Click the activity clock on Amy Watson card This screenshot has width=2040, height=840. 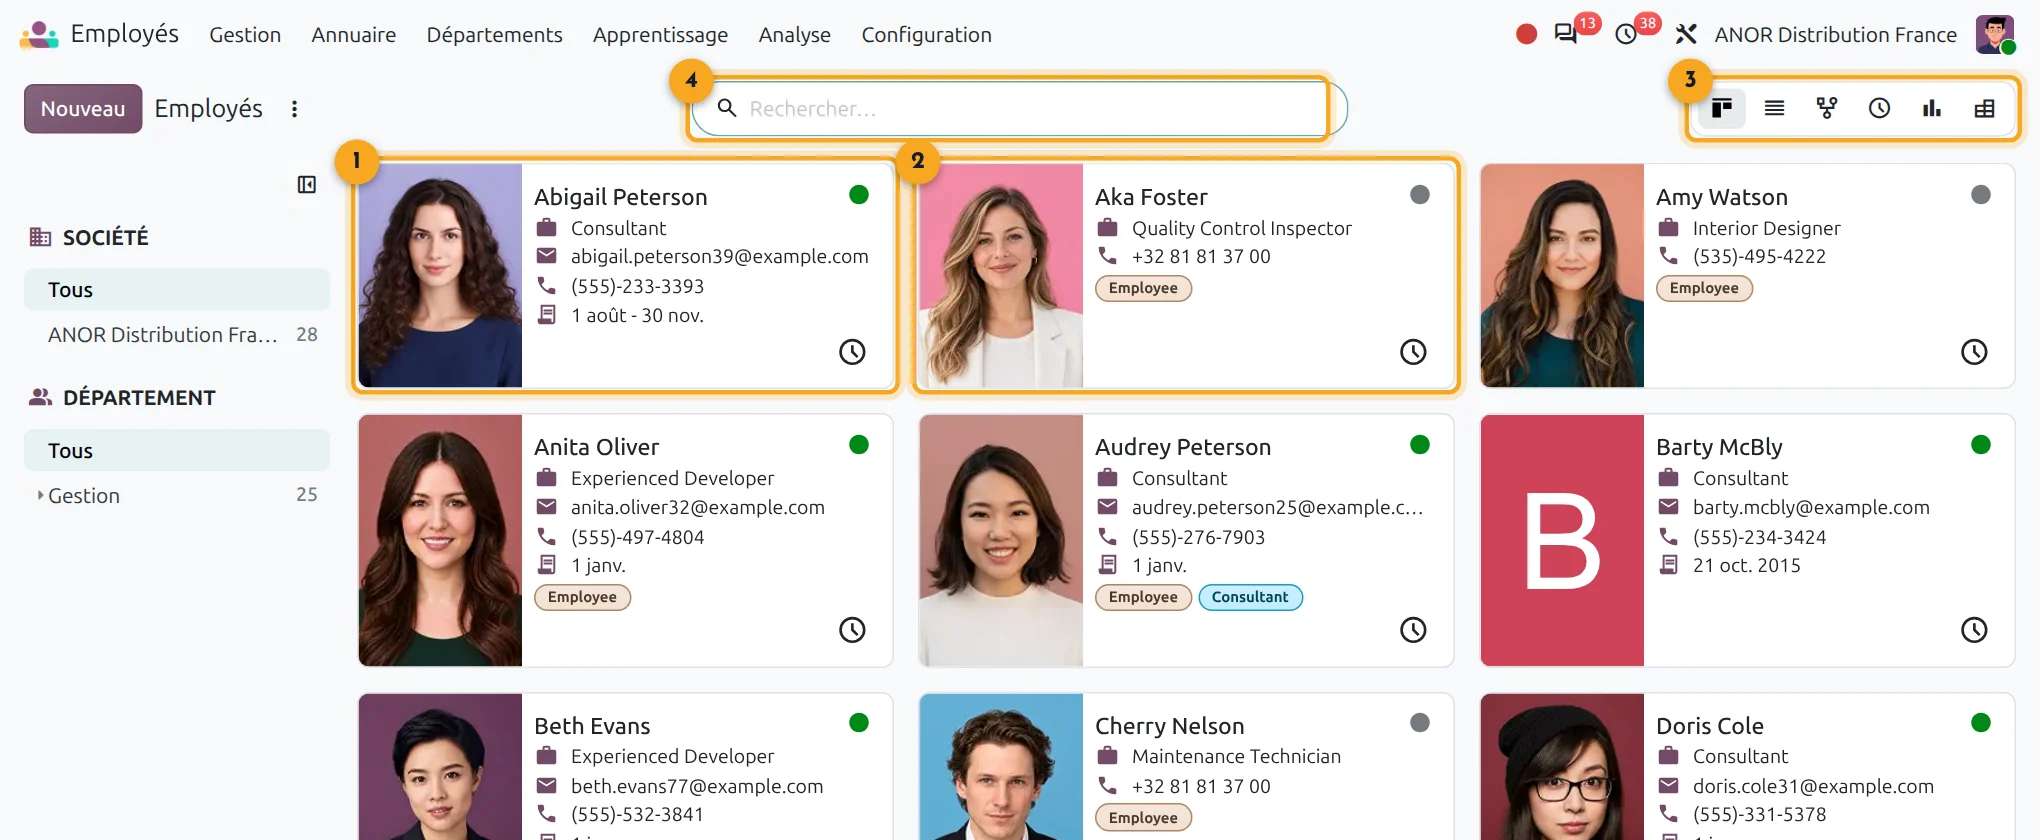1974,352
